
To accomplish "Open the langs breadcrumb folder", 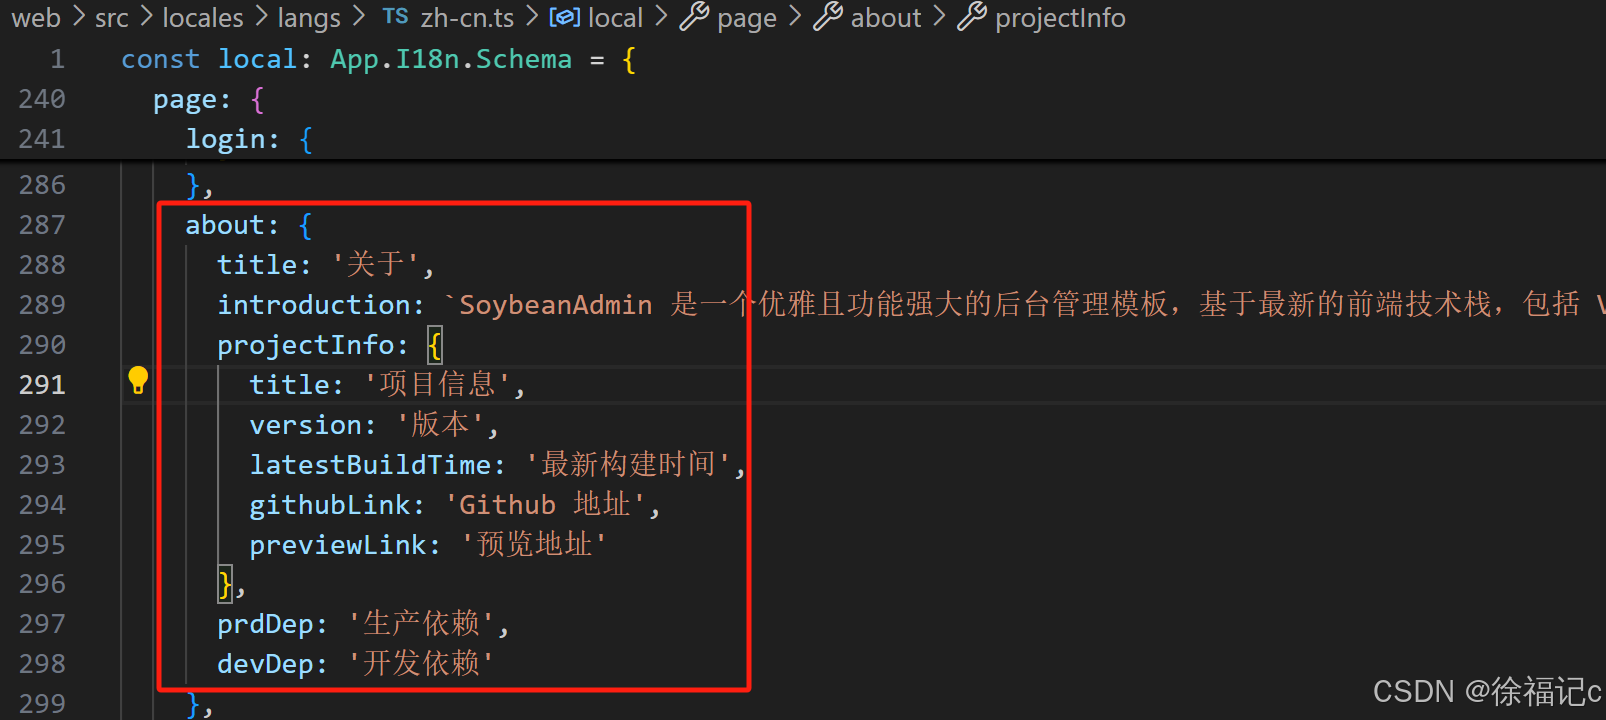I will pyautogui.click(x=309, y=18).
